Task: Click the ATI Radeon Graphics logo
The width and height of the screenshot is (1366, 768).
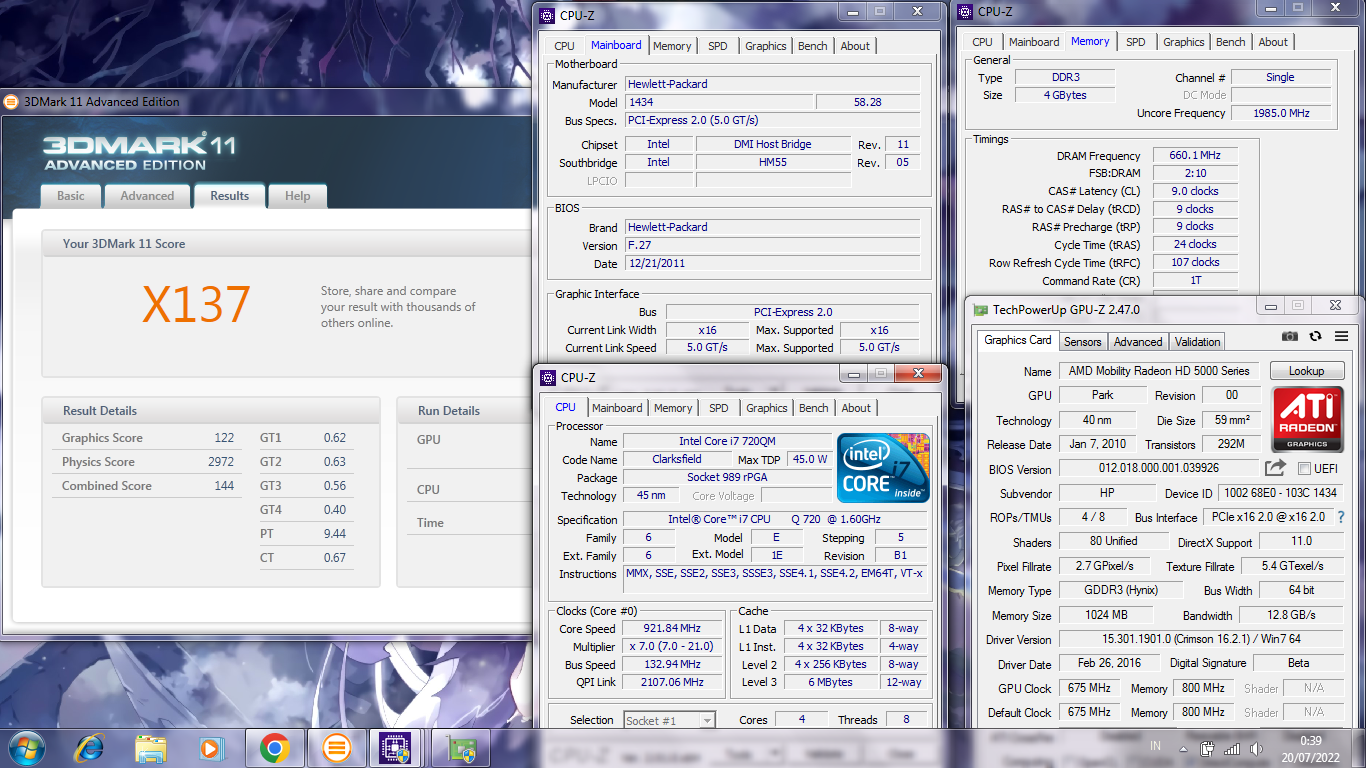Action: [x=1307, y=418]
